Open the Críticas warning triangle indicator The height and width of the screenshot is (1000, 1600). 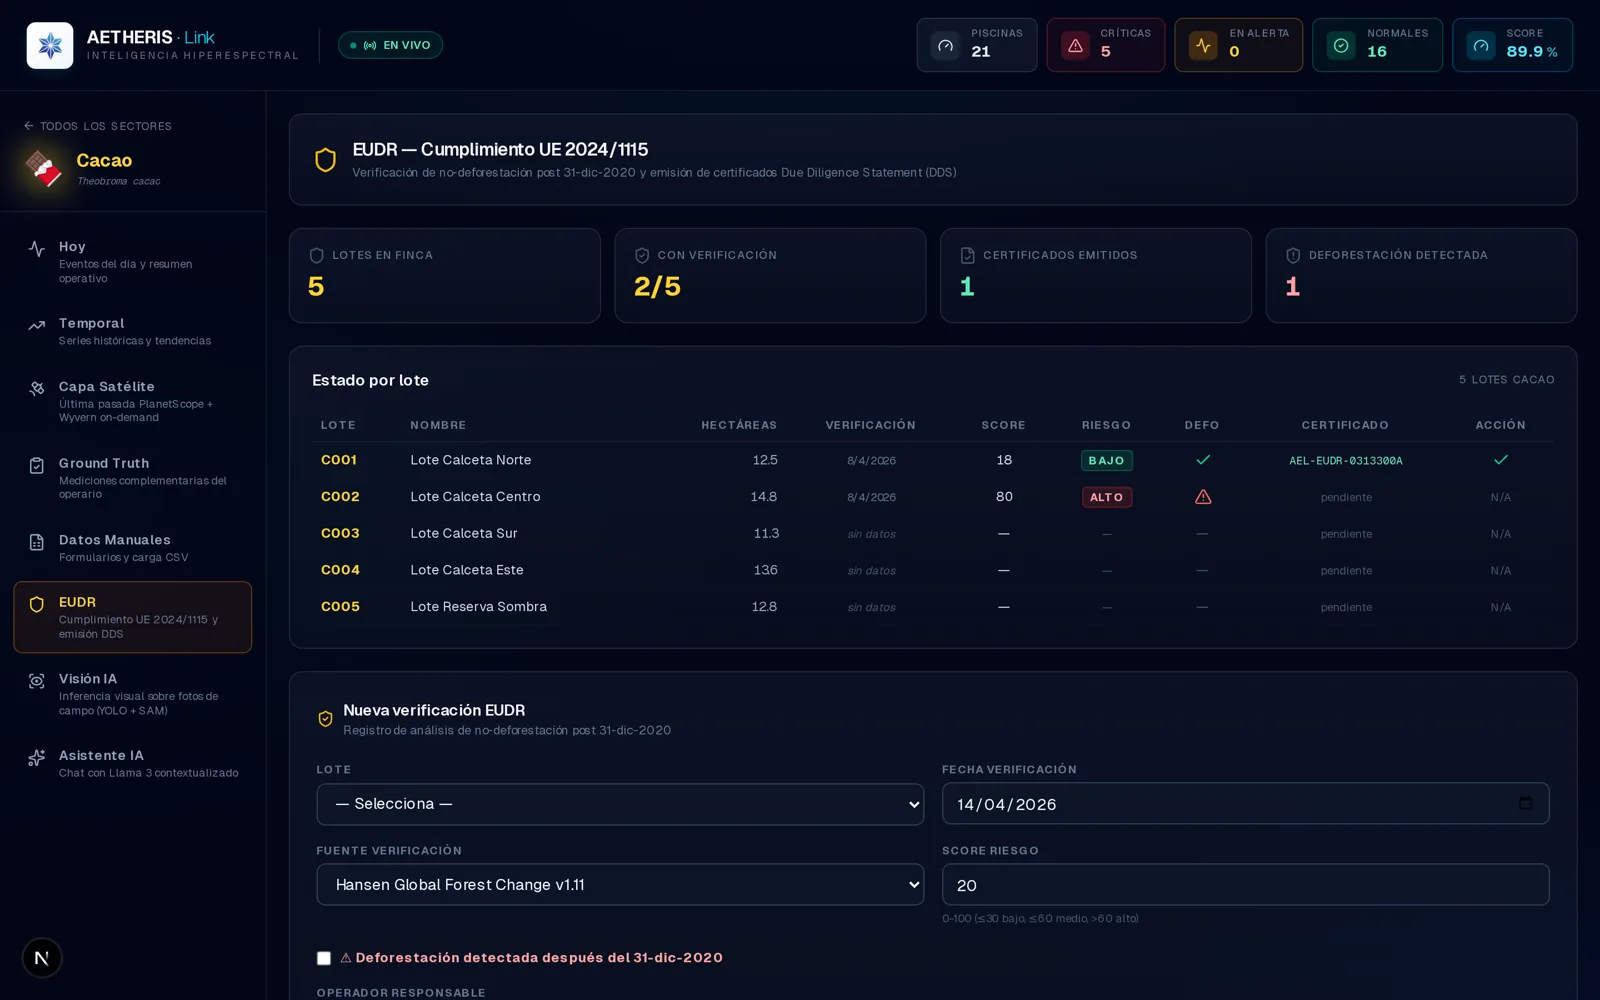(1075, 45)
